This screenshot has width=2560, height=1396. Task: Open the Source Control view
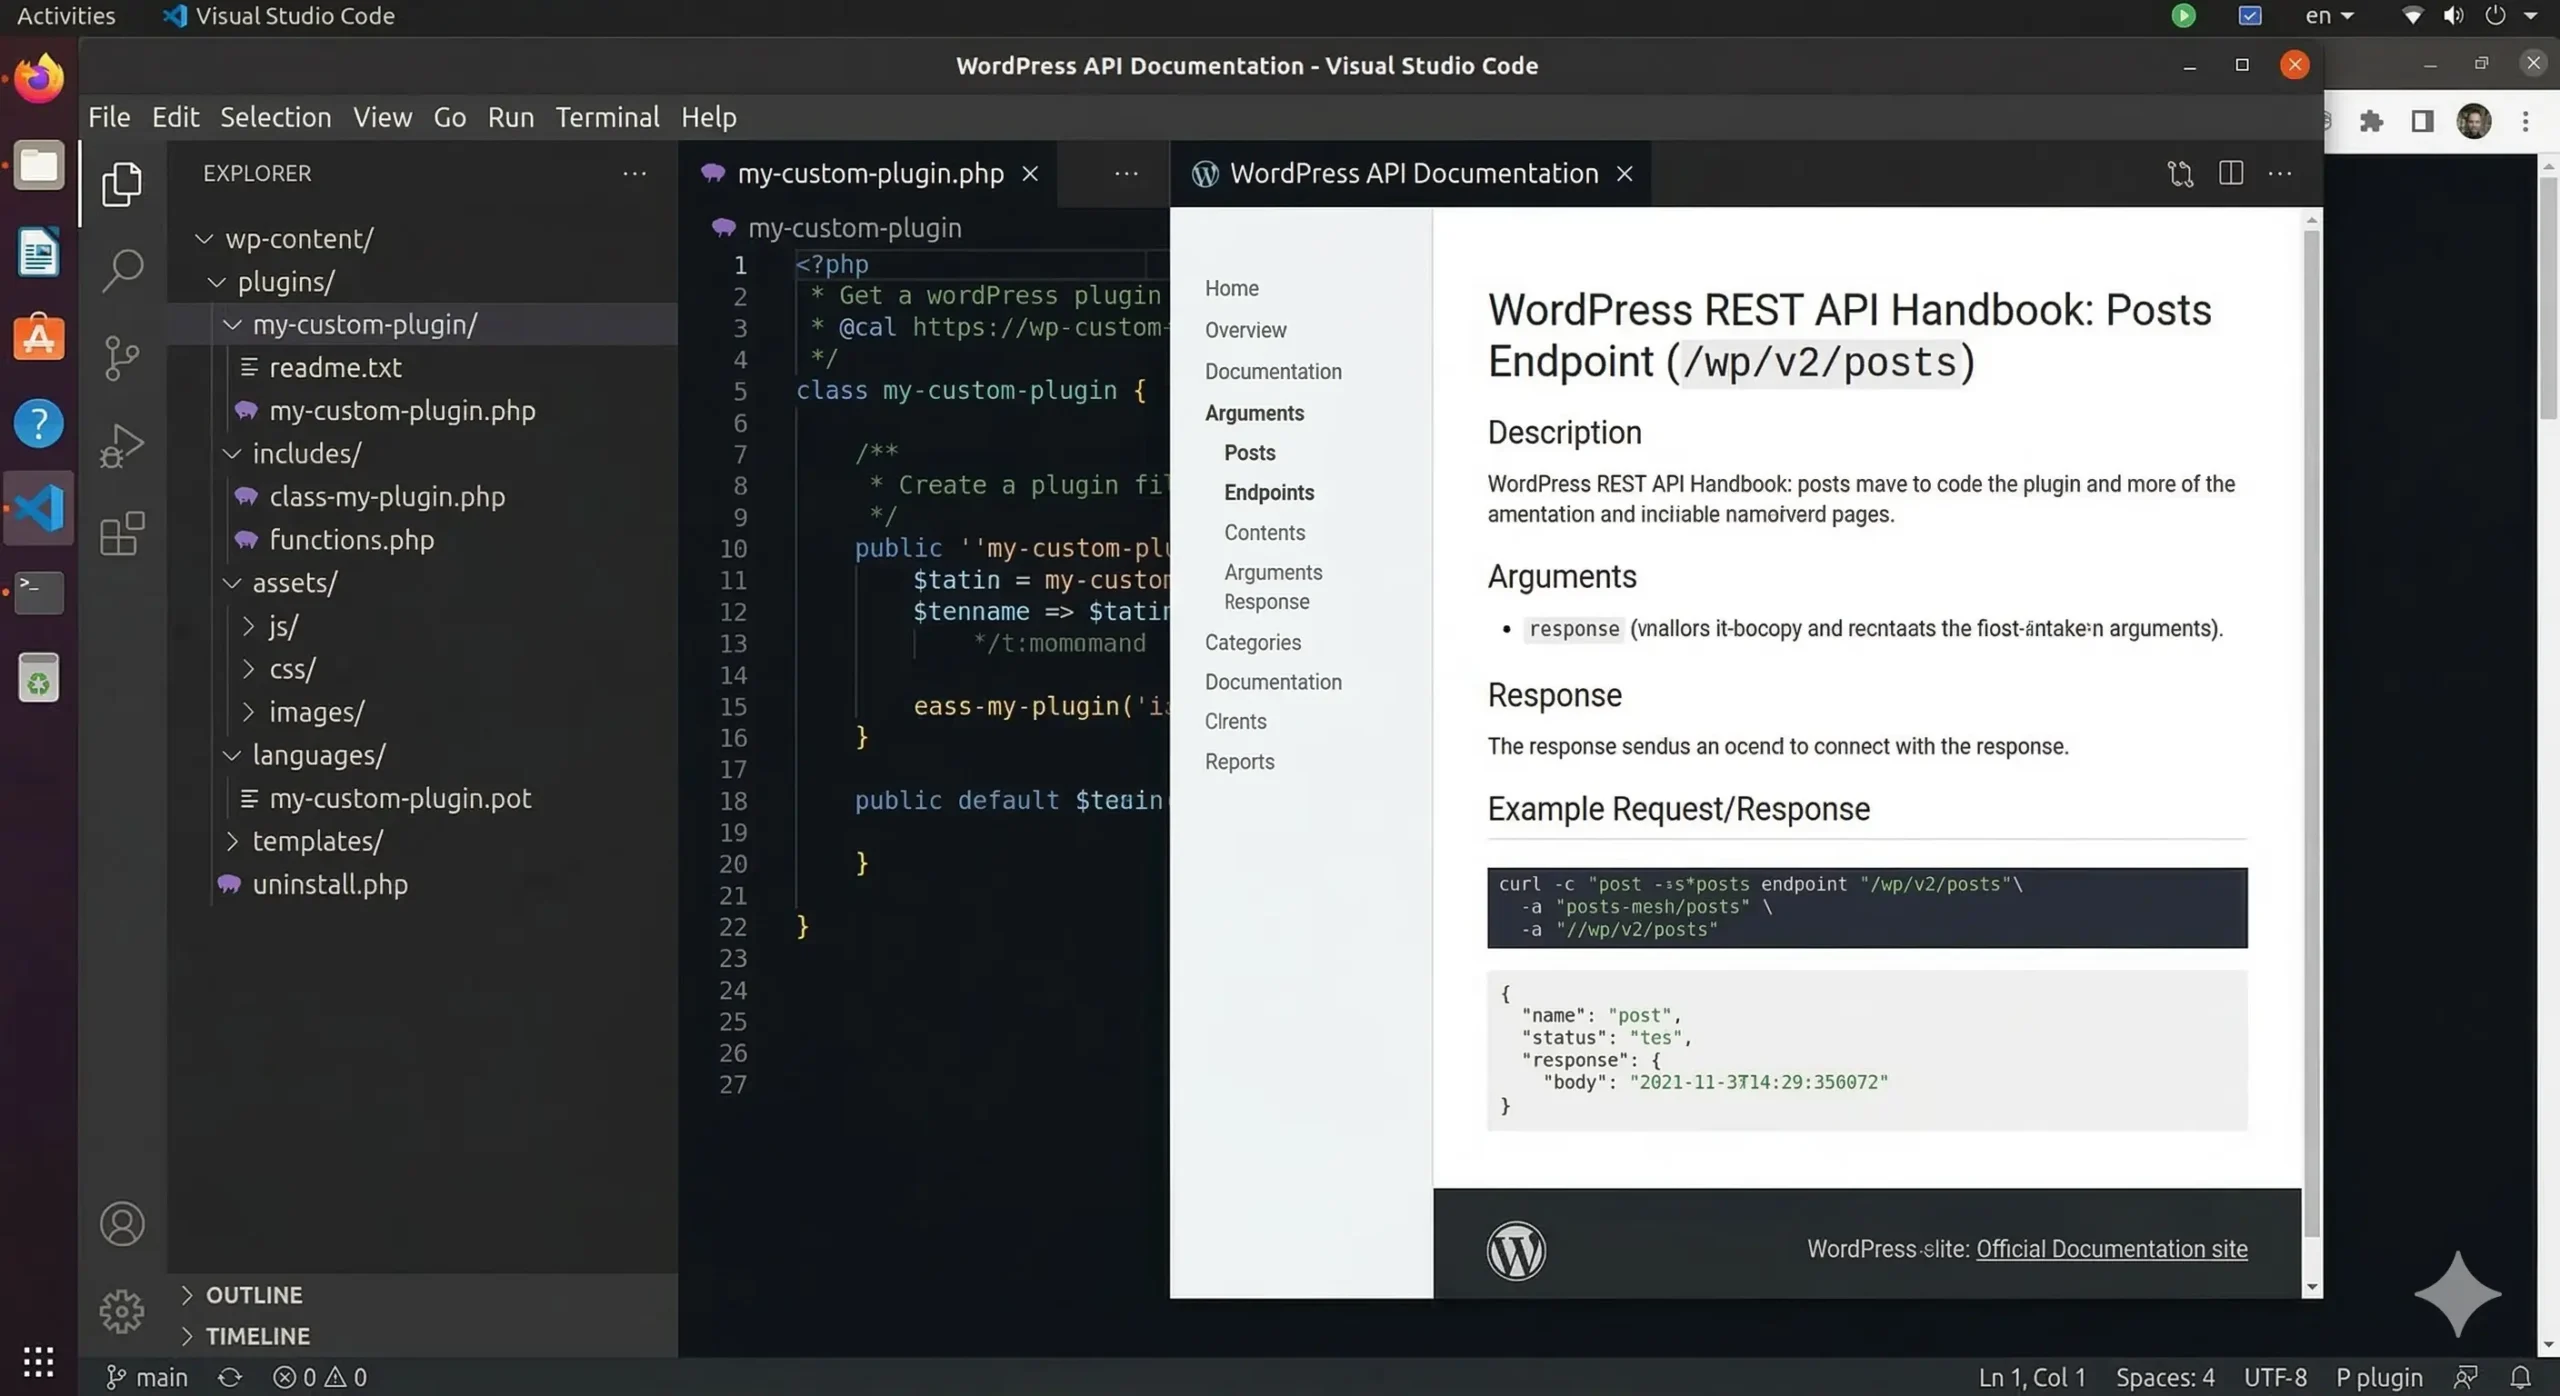coord(121,357)
